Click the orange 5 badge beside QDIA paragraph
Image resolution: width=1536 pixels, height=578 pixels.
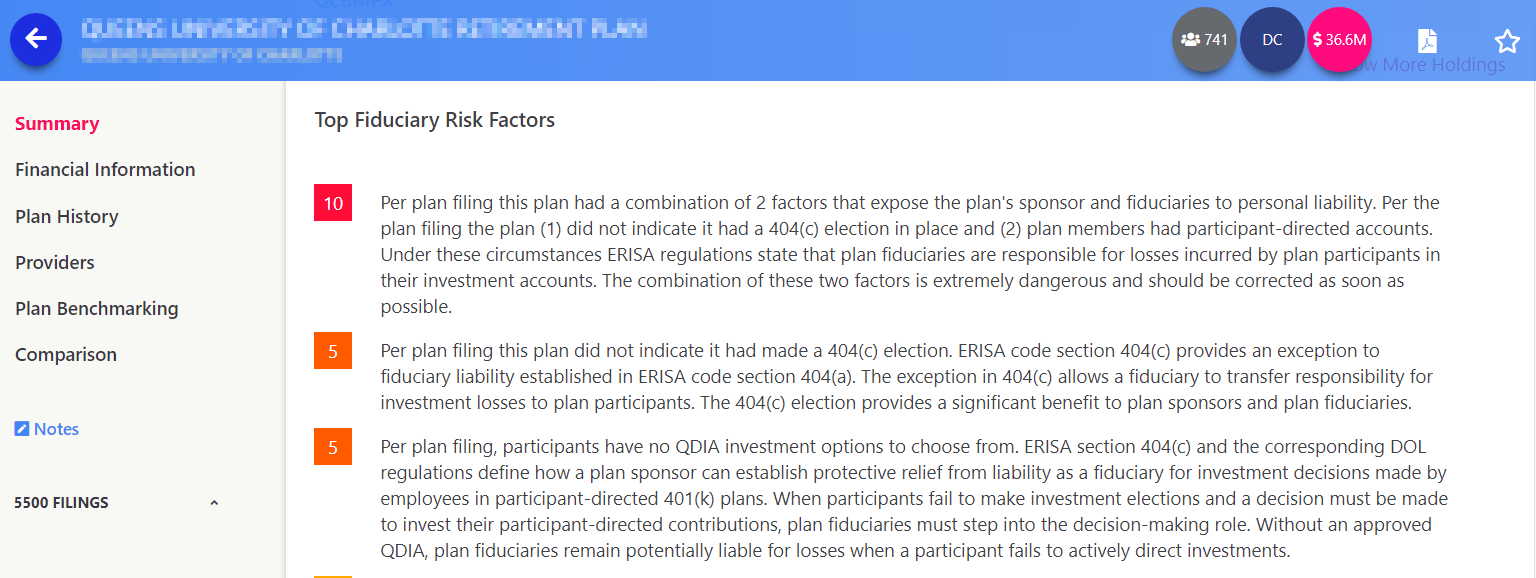333,447
